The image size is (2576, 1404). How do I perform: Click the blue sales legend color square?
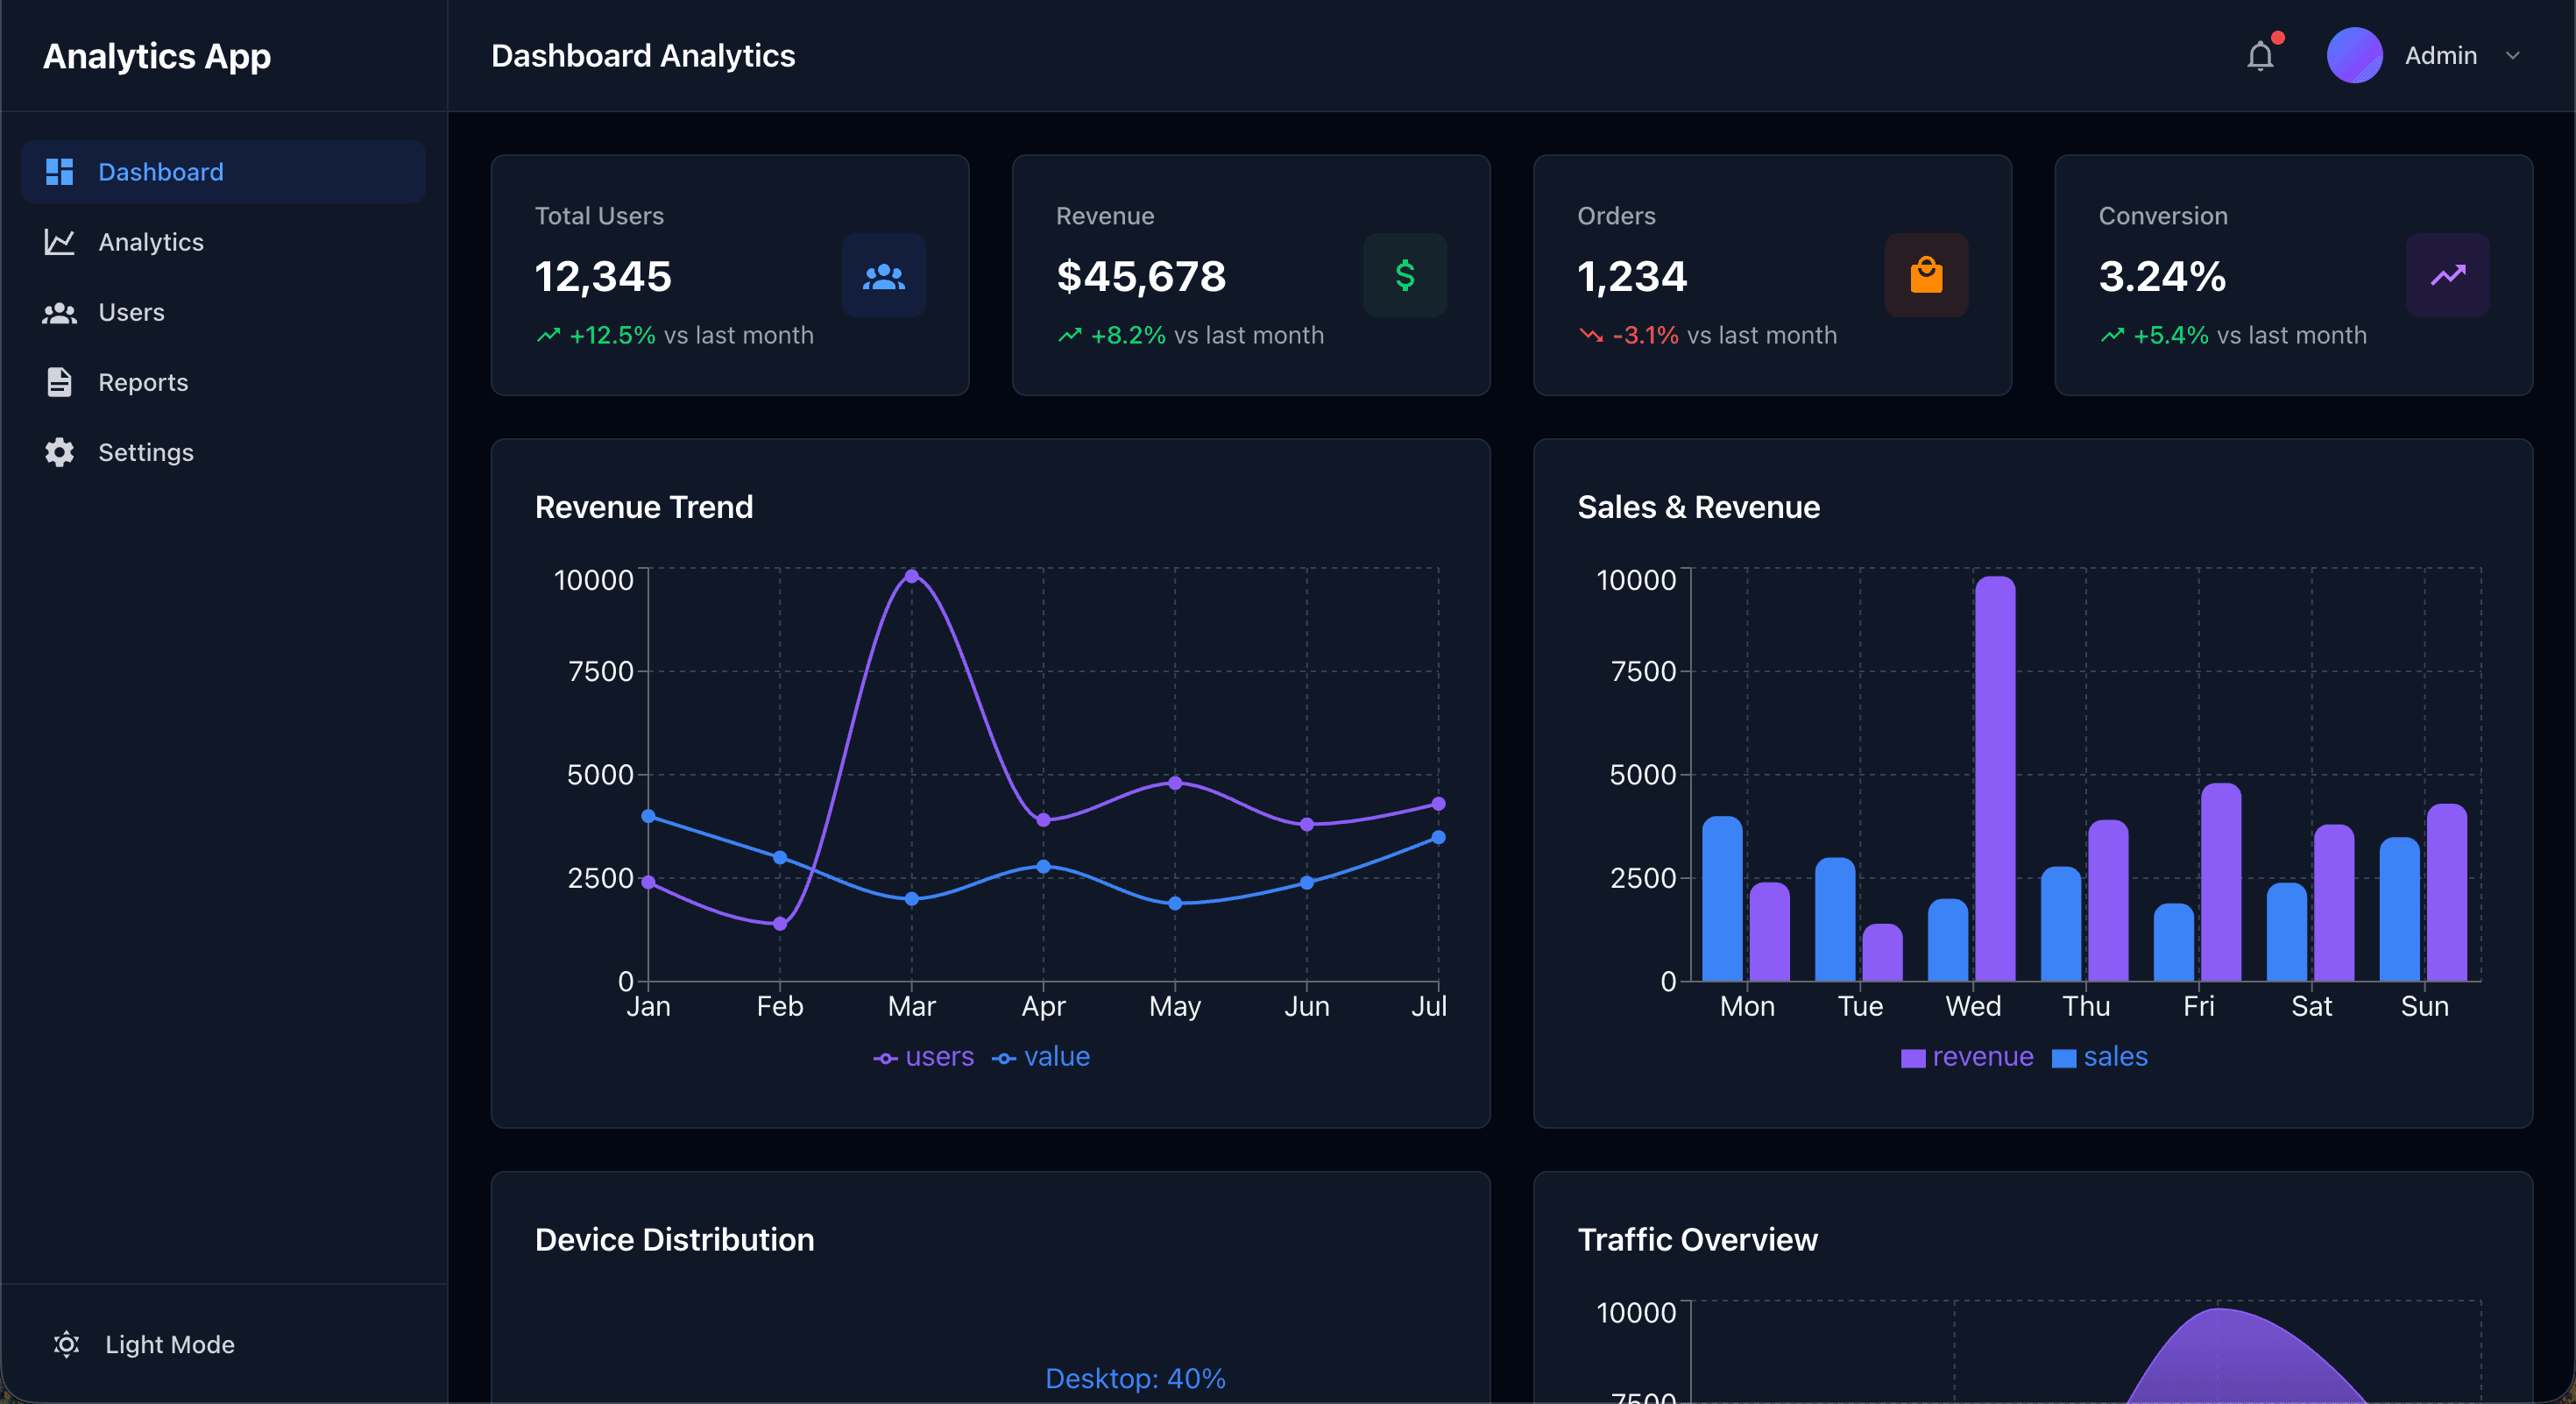(x=2064, y=1059)
